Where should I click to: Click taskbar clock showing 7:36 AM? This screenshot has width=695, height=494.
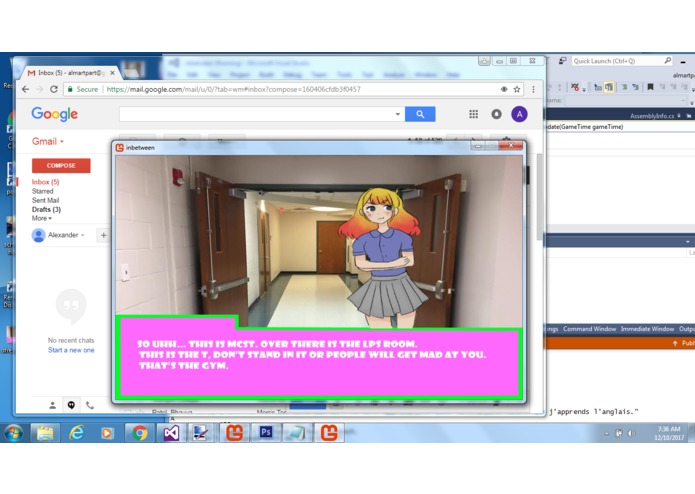click(669, 433)
